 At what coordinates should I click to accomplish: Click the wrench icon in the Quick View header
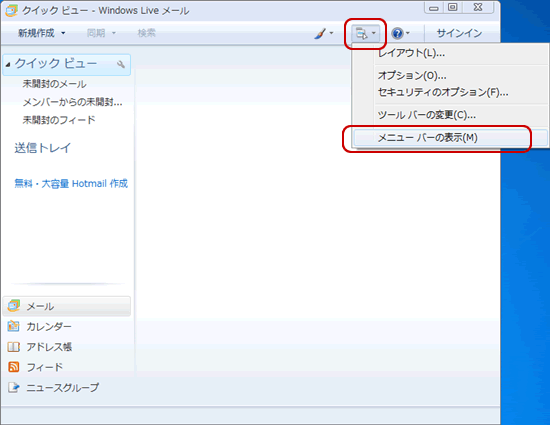121,64
